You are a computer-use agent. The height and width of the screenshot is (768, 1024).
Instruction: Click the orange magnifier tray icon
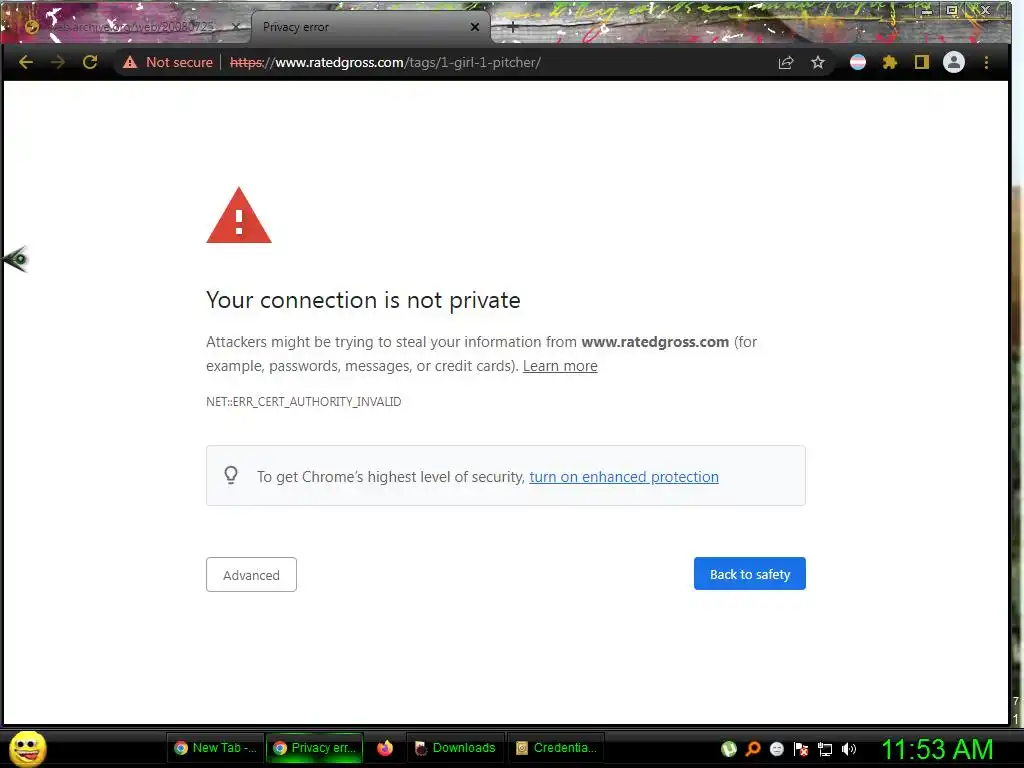click(753, 749)
